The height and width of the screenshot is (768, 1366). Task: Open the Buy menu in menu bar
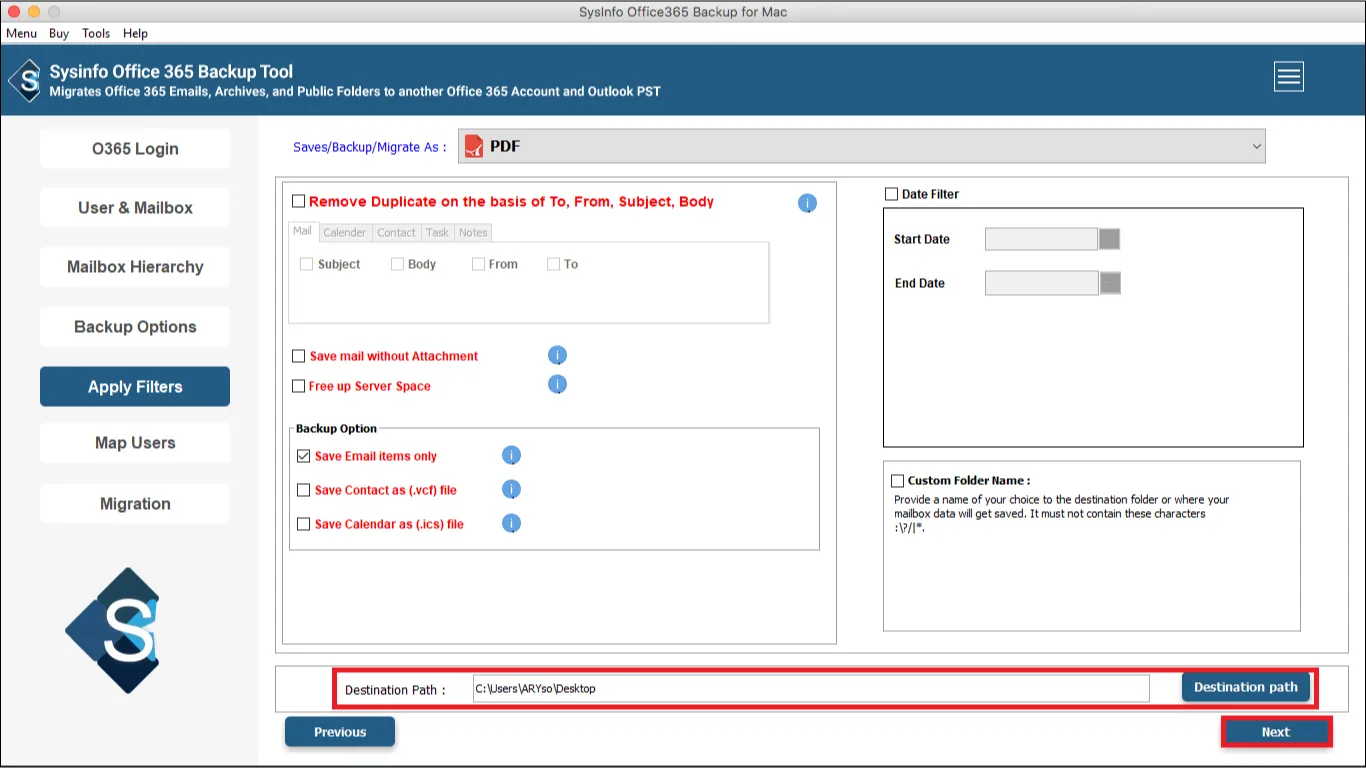pos(59,33)
